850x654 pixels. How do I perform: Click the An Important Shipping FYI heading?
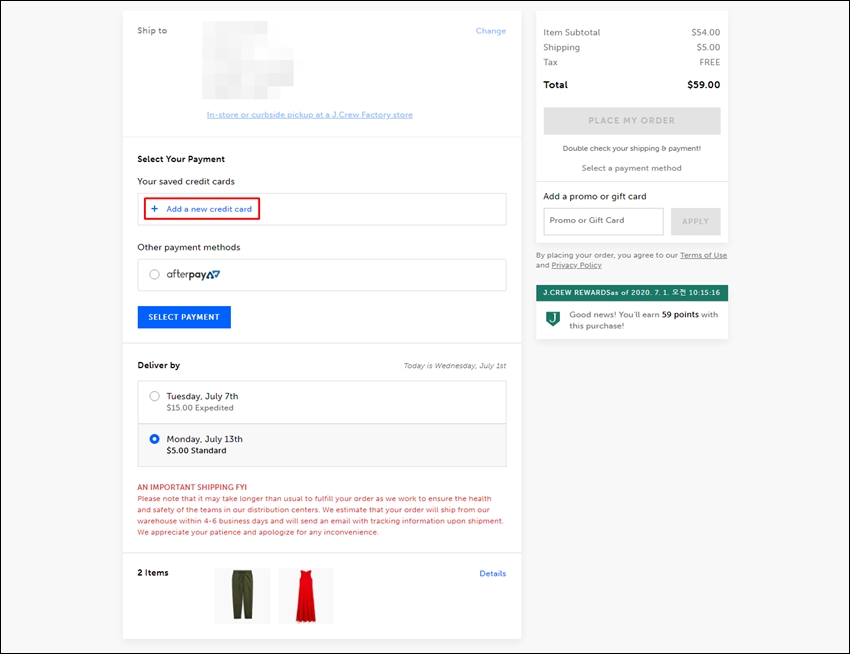pos(192,487)
